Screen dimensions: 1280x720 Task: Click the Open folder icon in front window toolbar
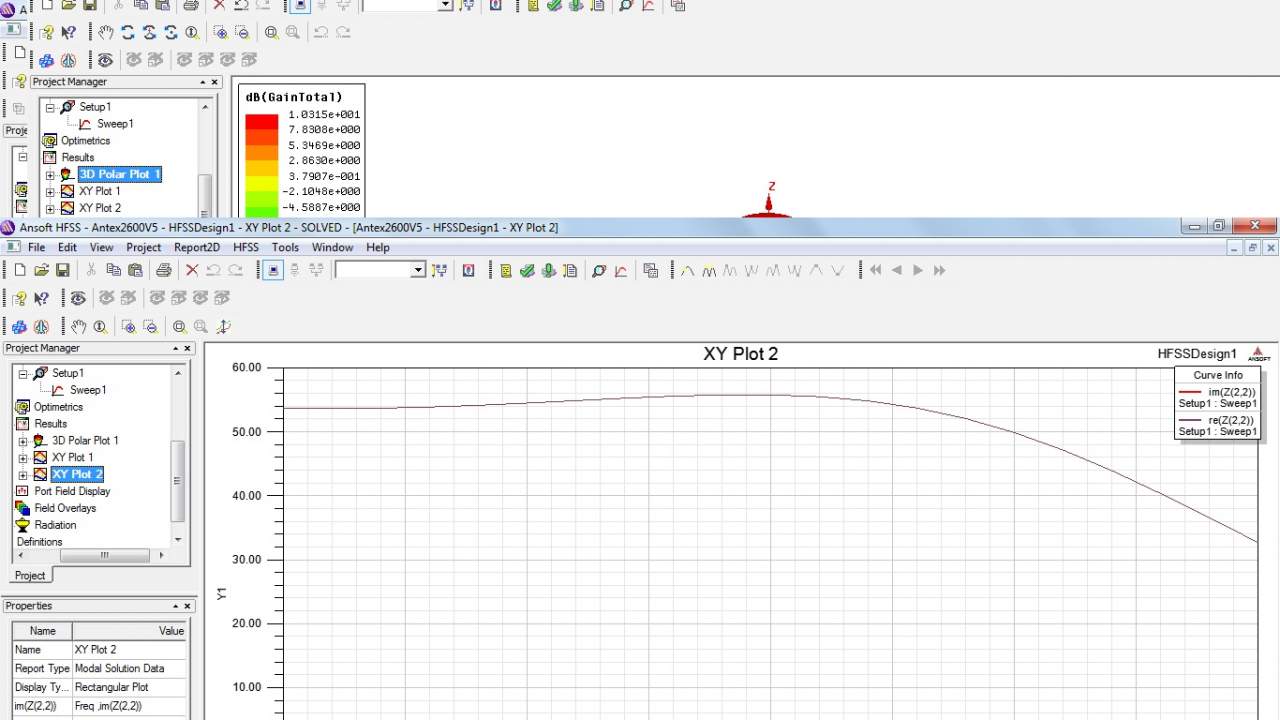point(41,270)
